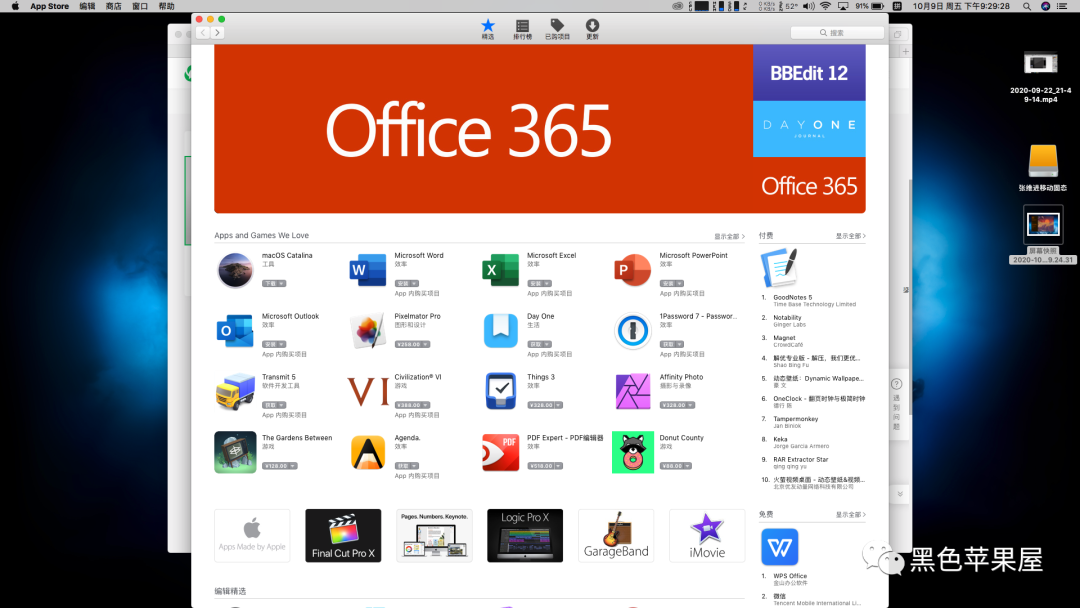This screenshot has height=608, width=1080.
Task: Open the Pixelmator Pro app icon
Action: tap(368, 331)
